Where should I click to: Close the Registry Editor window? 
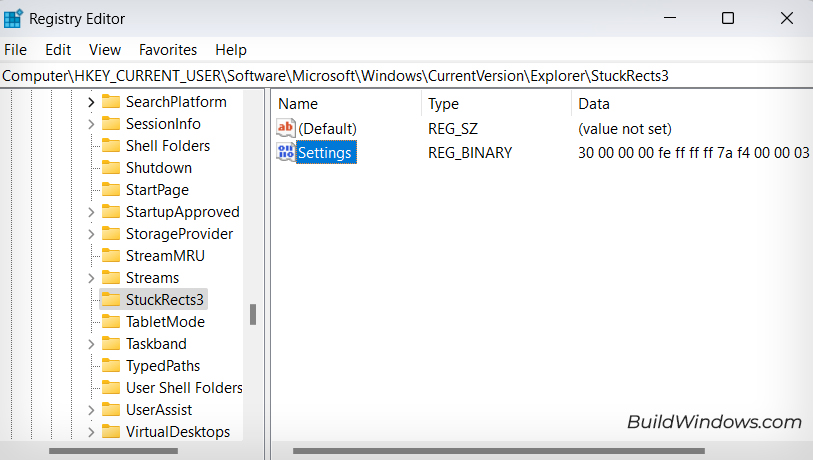(x=787, y=18)
